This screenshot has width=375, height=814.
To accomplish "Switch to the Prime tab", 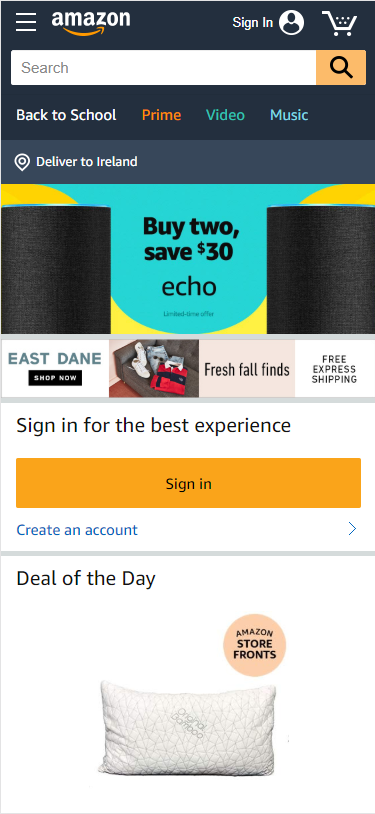I will [162, 115].
